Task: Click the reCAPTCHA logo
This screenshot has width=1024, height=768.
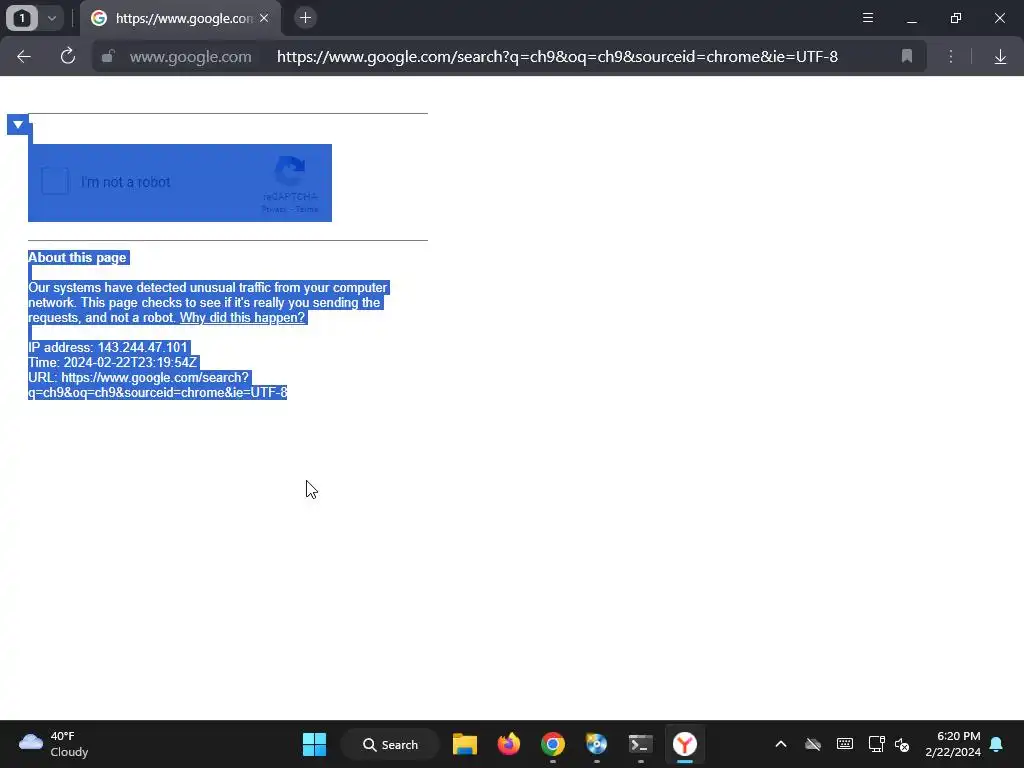Action: click(x=290, y=171)
